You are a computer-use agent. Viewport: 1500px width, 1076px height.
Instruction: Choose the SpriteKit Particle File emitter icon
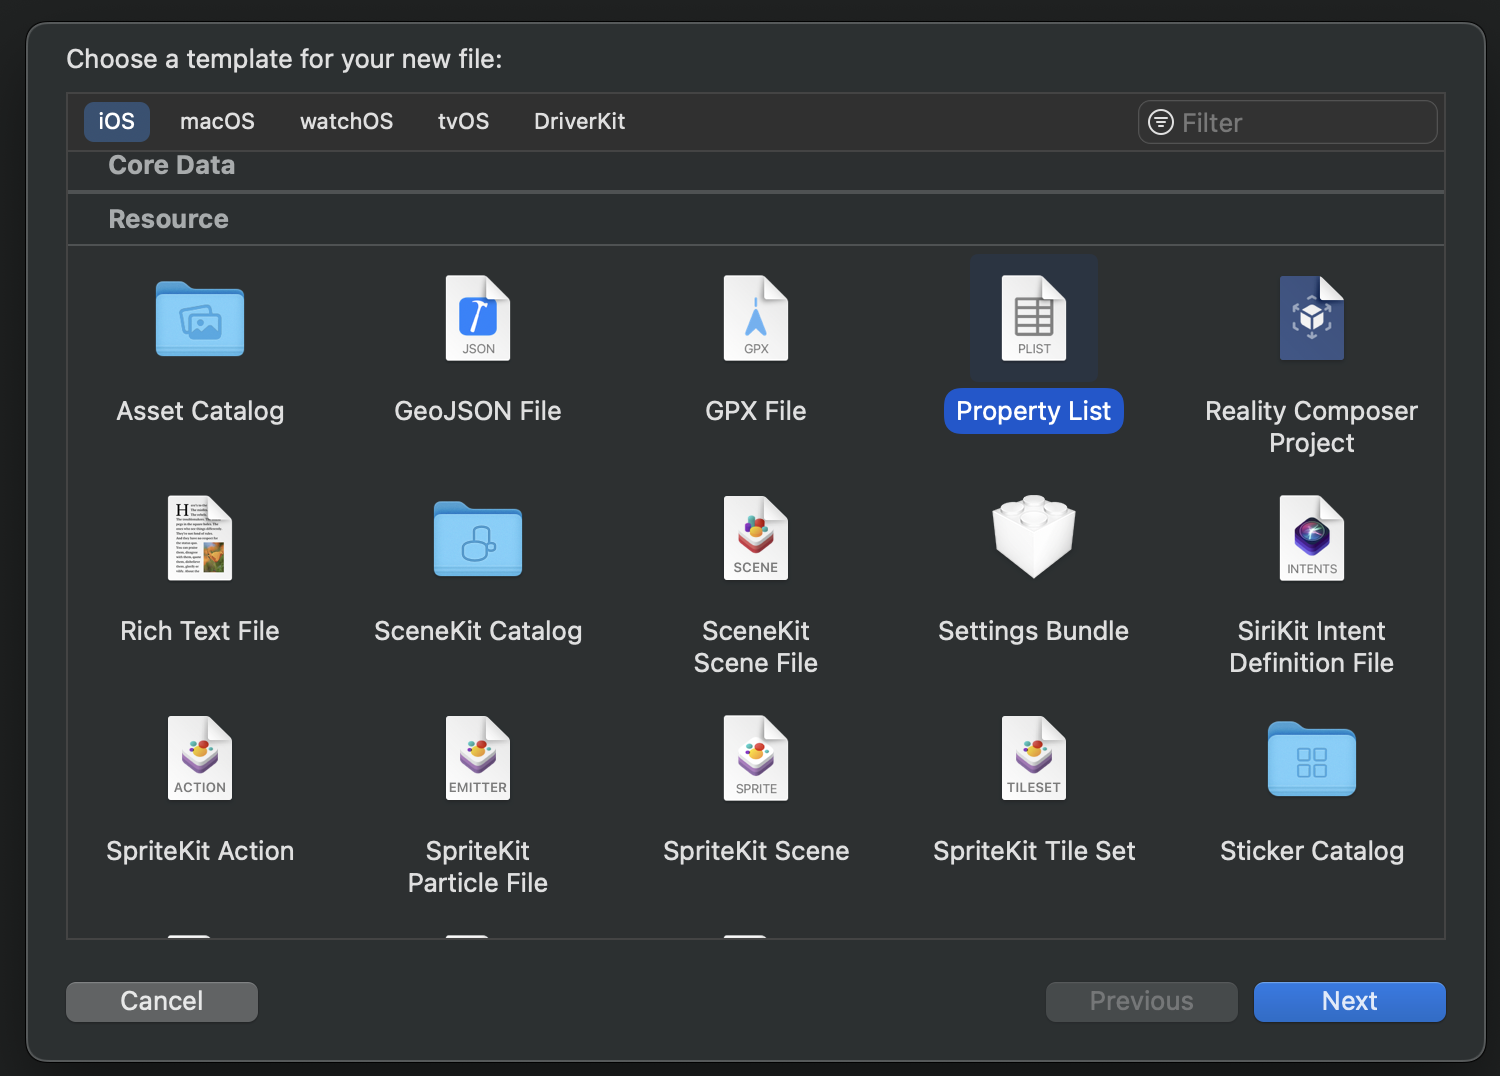tap(478, 758)
